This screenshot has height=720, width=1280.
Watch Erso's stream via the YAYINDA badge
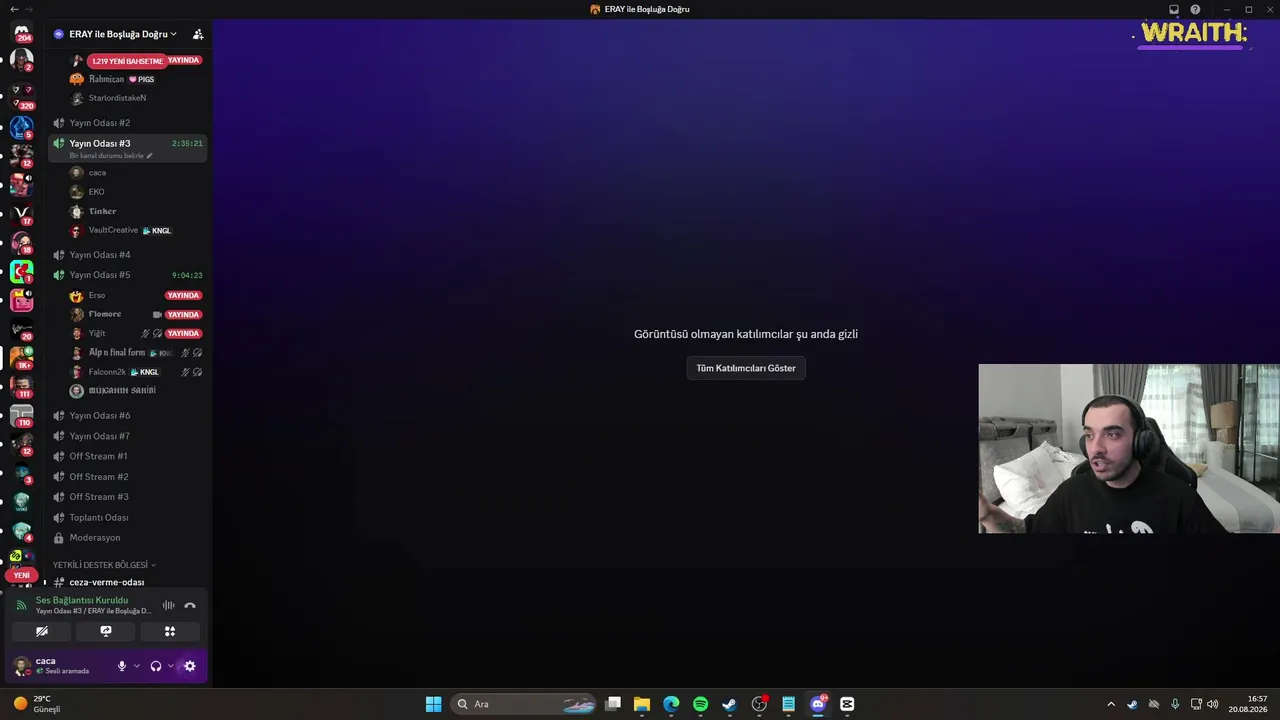[184, 296]
